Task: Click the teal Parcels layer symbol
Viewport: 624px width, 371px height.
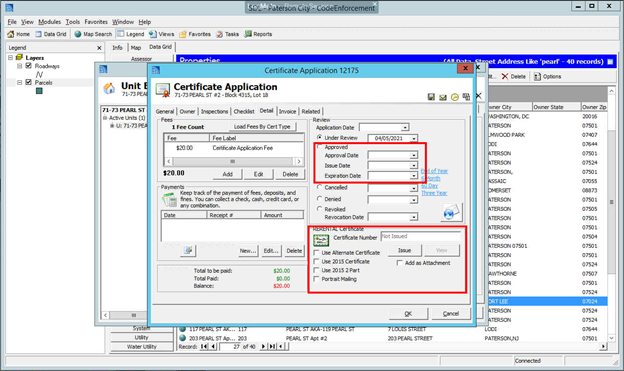Action: (x=39, y=91)
